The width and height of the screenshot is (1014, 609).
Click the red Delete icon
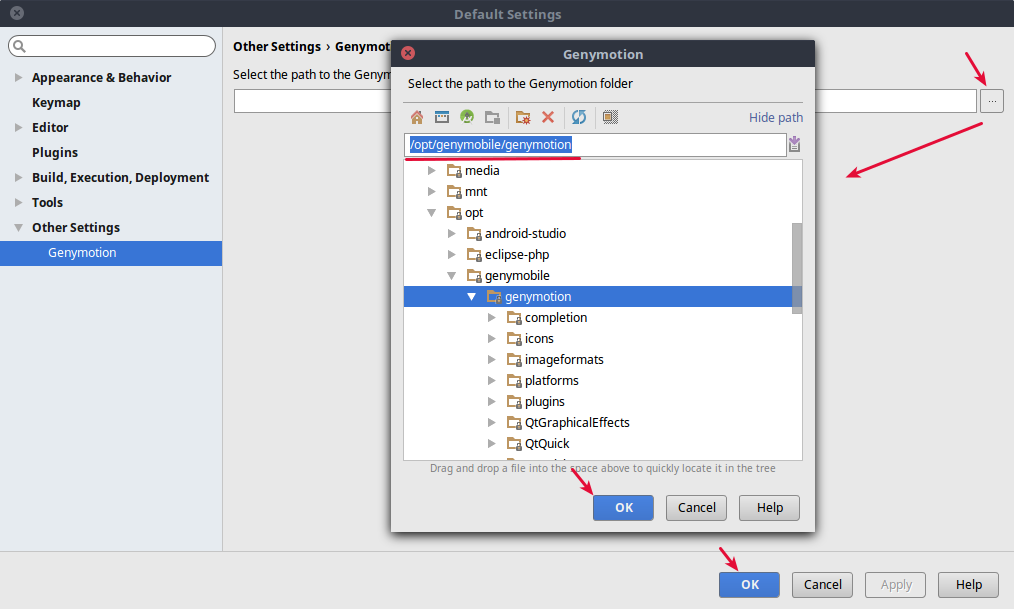[x=548, y=117]
